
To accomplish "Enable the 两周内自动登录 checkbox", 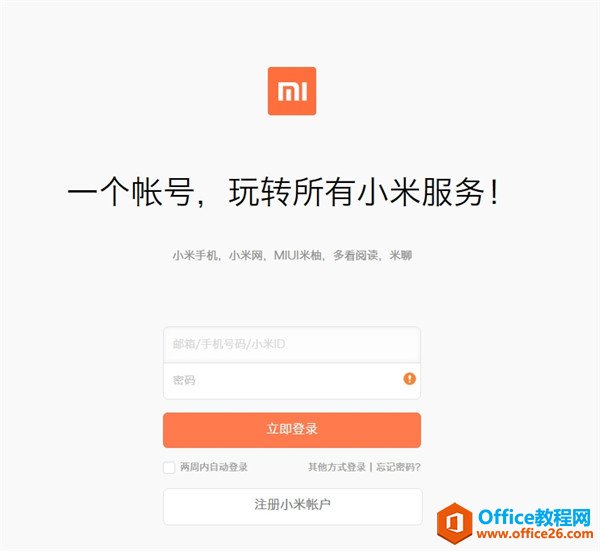I will [x=169, y=467].
